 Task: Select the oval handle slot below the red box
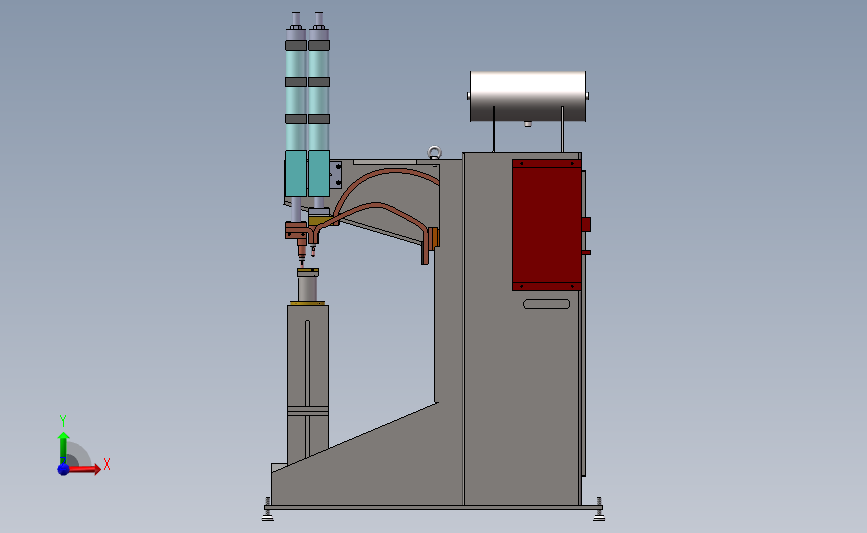pyautogui.click(x=546, y=304)
